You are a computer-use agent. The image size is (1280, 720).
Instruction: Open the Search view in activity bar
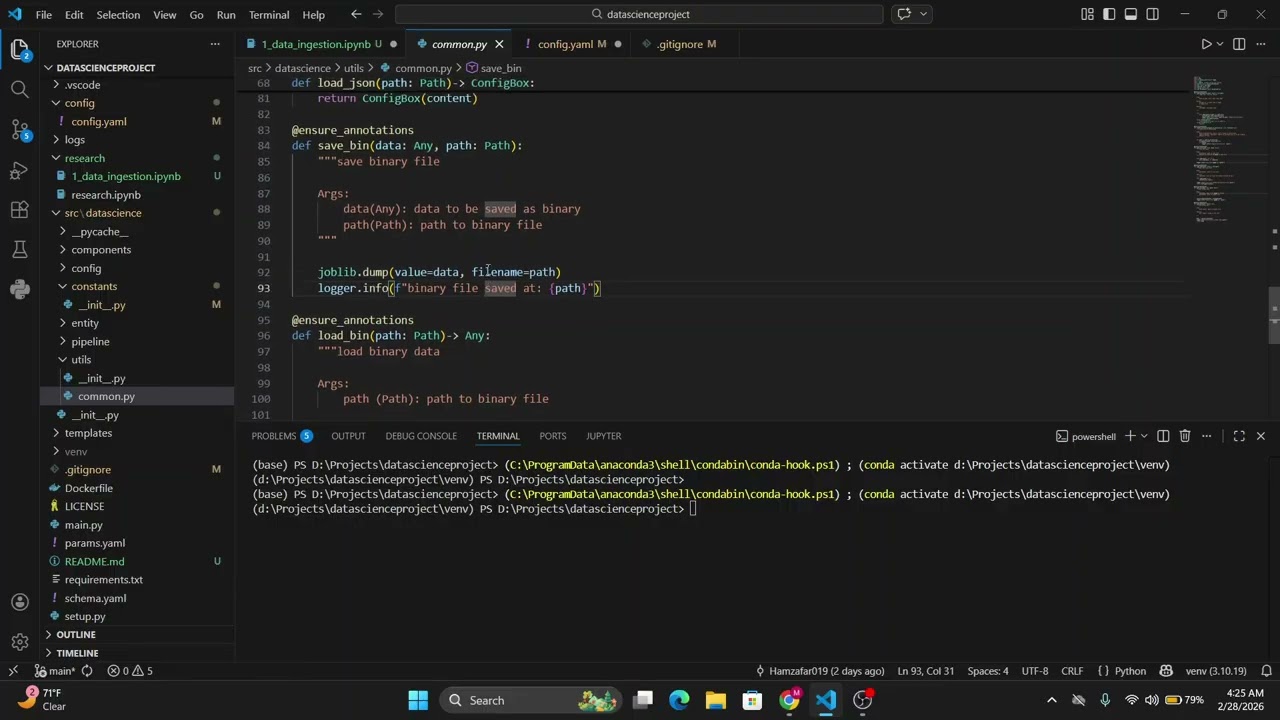point(19,89)
